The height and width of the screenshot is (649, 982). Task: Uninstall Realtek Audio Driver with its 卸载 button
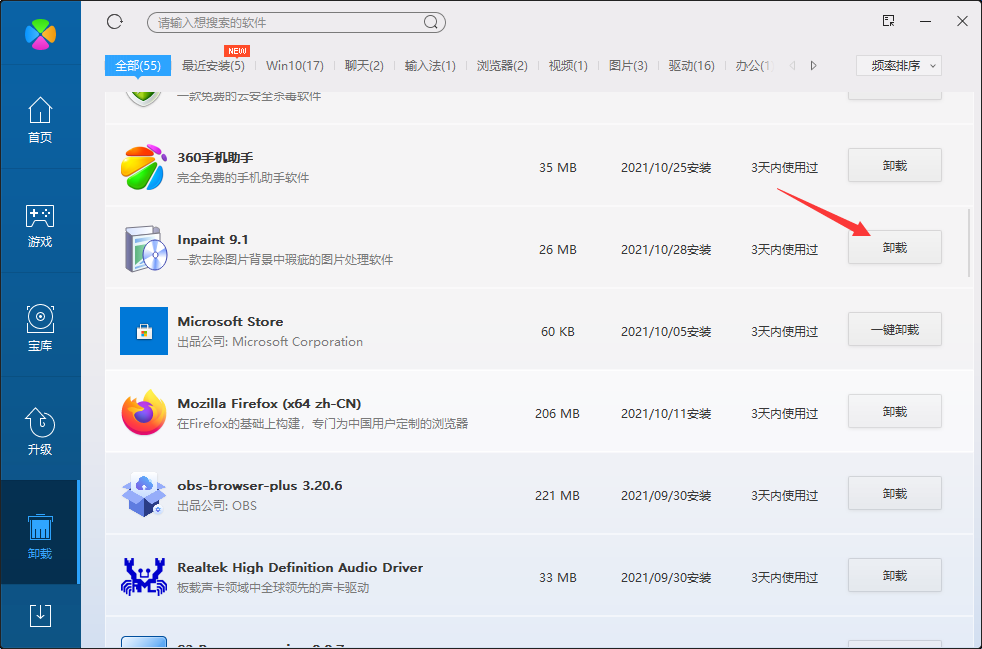[x=895, y=575]
